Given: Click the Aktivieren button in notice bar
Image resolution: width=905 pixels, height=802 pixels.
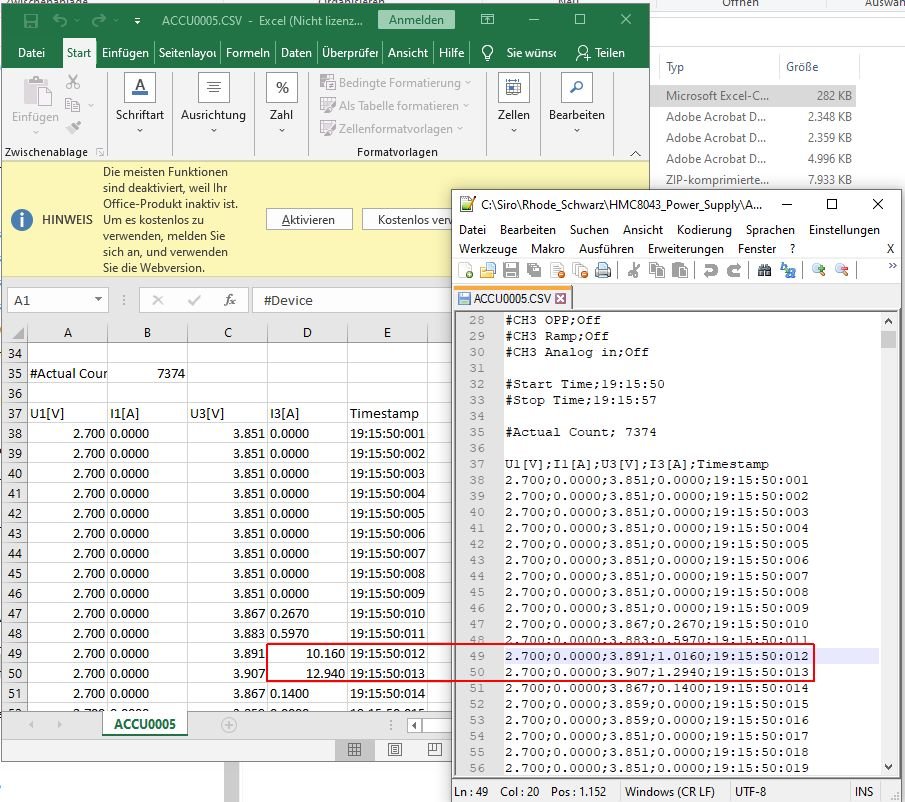Looking at the screenshot, I should (309, 220).
